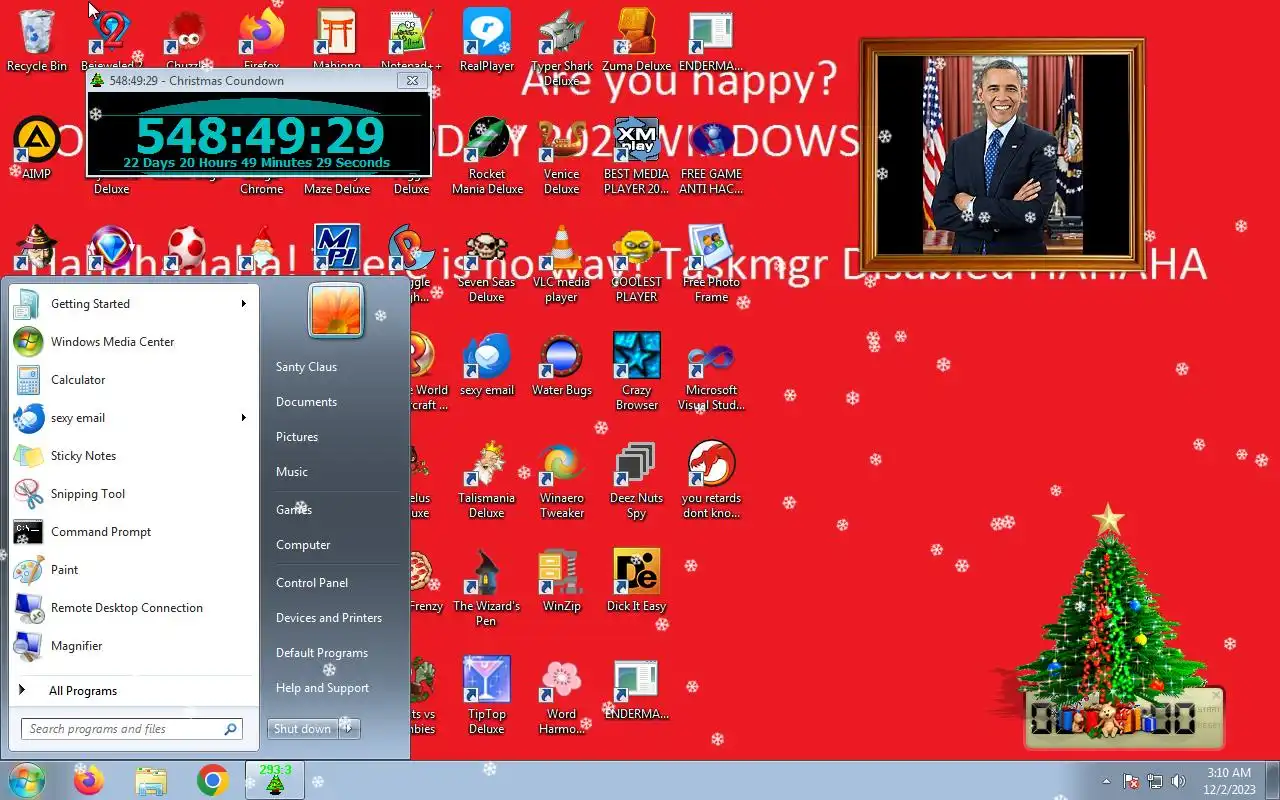Launch Command Prompt from Start menu
This screenshot has width=1280, height=800.
(x=134, y=532)
